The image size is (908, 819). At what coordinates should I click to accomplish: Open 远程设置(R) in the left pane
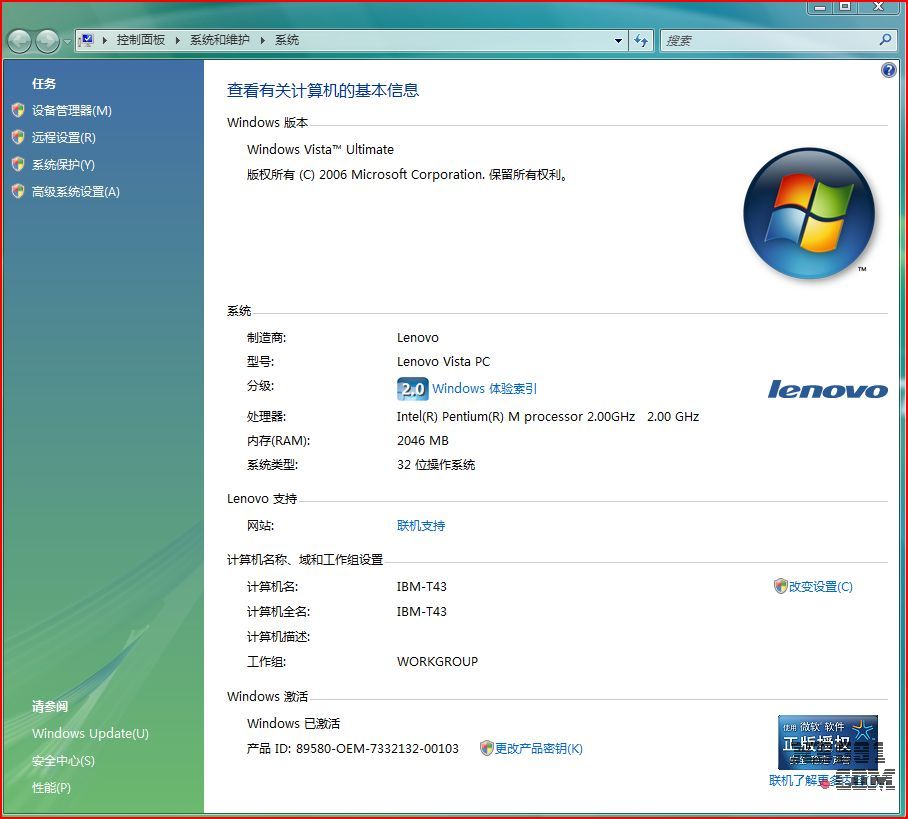[63, 138]
